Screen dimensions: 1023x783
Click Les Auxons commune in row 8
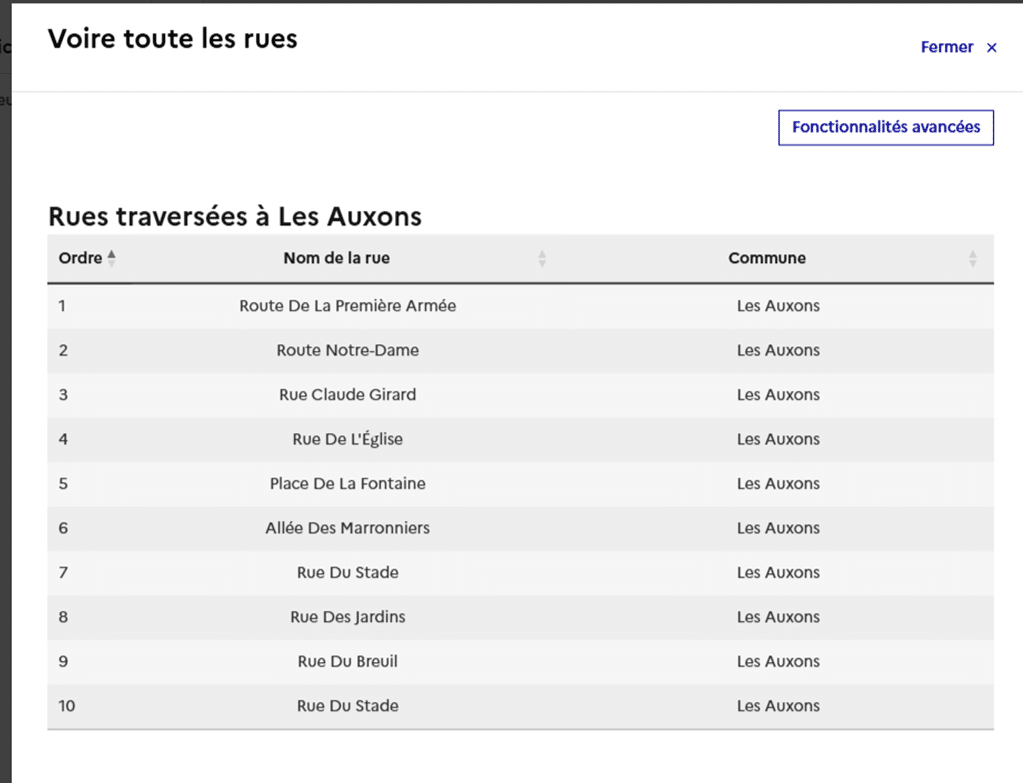pyautogui.click(x=778, y=617)
